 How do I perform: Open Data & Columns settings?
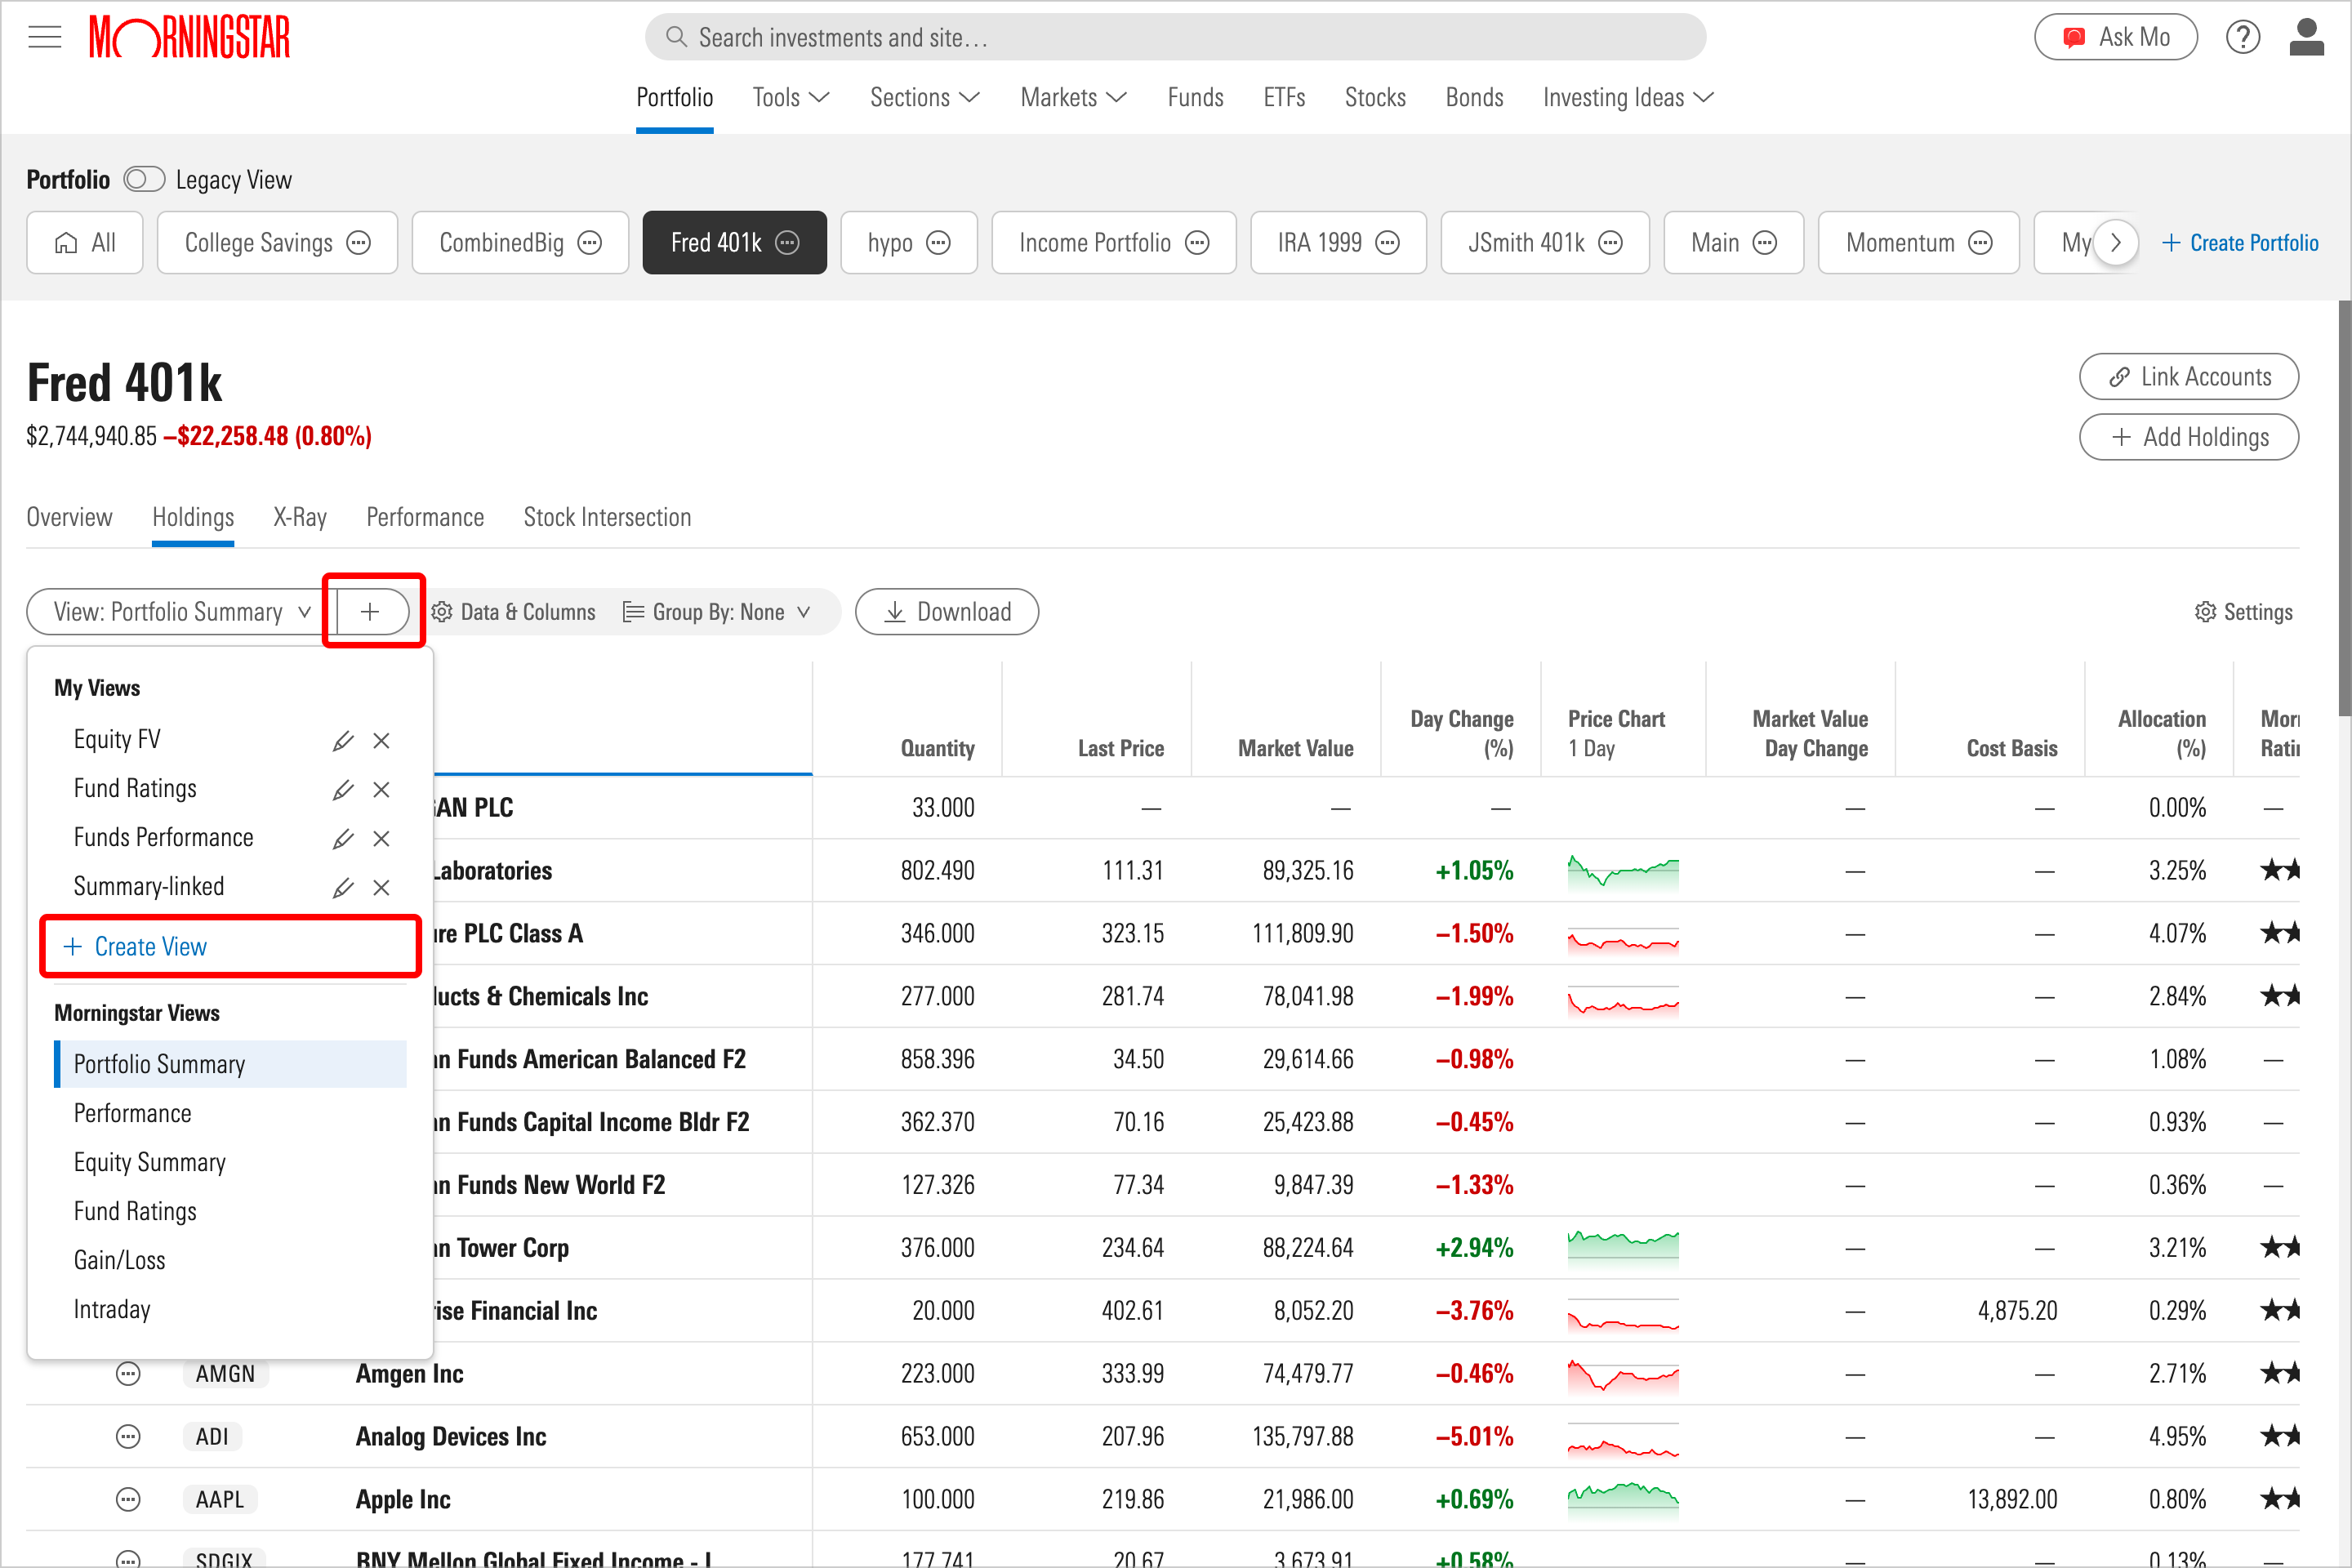pos(513,612)
